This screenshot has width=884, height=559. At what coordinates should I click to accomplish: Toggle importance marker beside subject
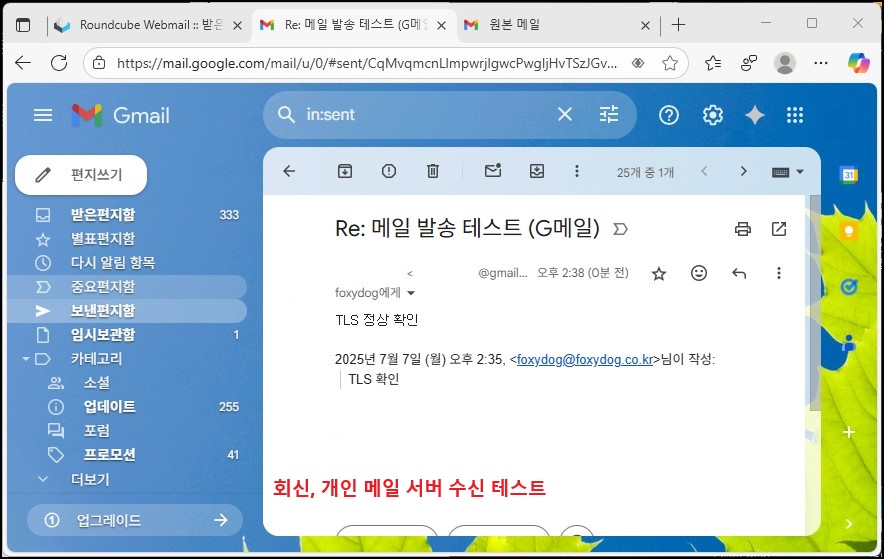click(x=620, y=229)
